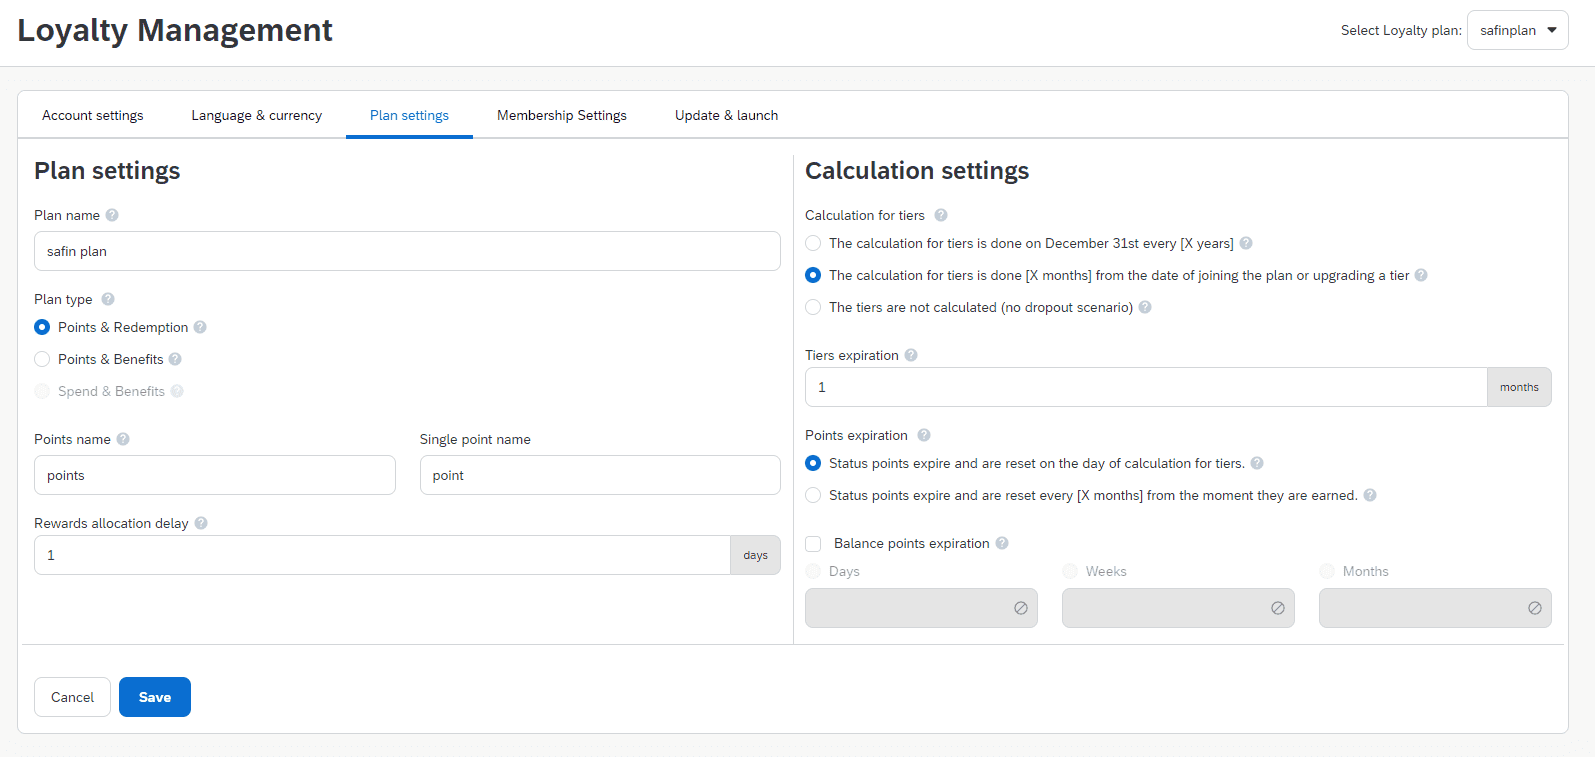
Task: Click help icon beside Tiers expiration
Action: pos(911,355)
